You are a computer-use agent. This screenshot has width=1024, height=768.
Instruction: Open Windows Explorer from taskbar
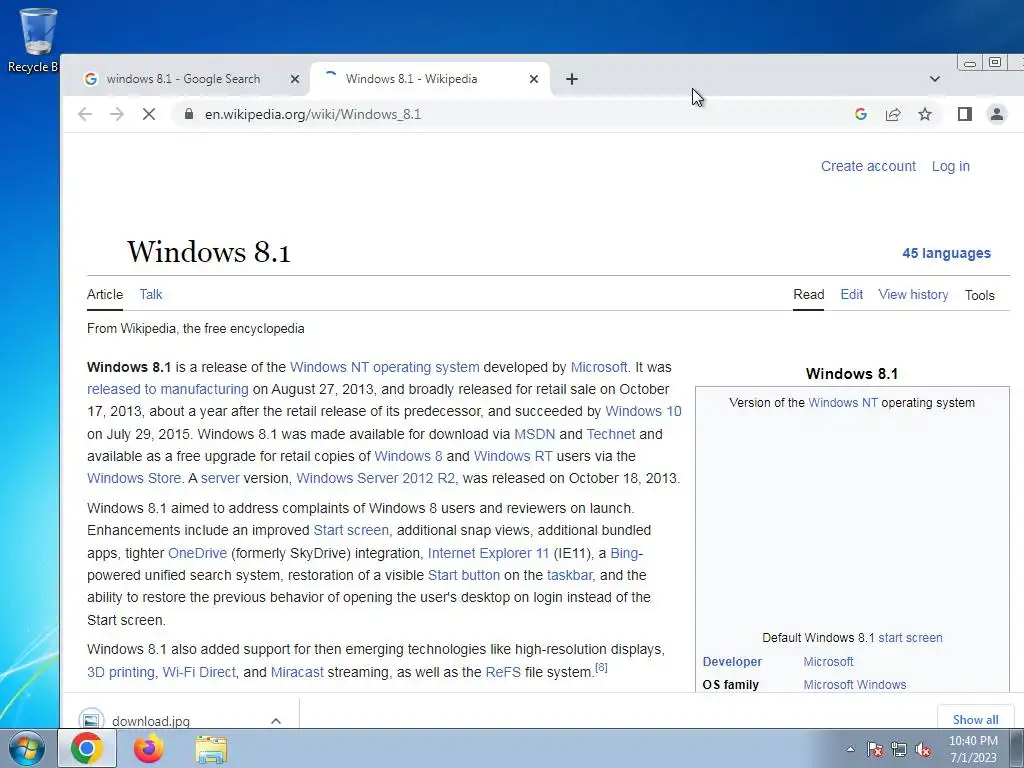[x=211, y=749]
